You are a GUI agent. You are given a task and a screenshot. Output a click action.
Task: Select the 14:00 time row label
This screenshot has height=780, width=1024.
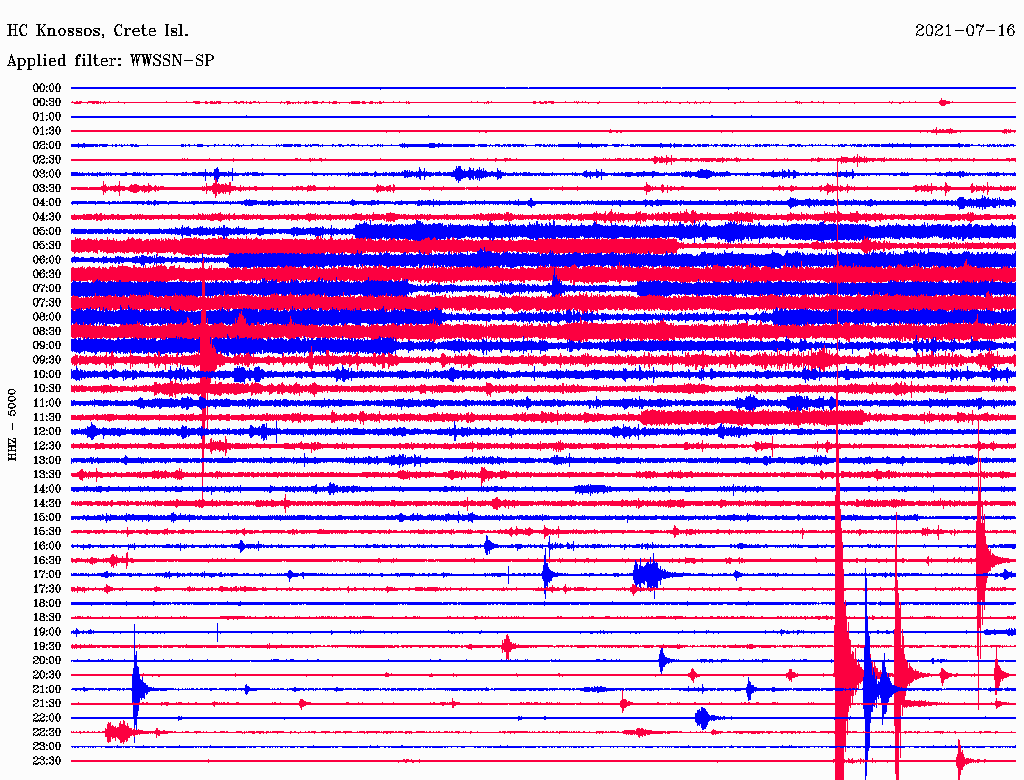coord(46,489)
